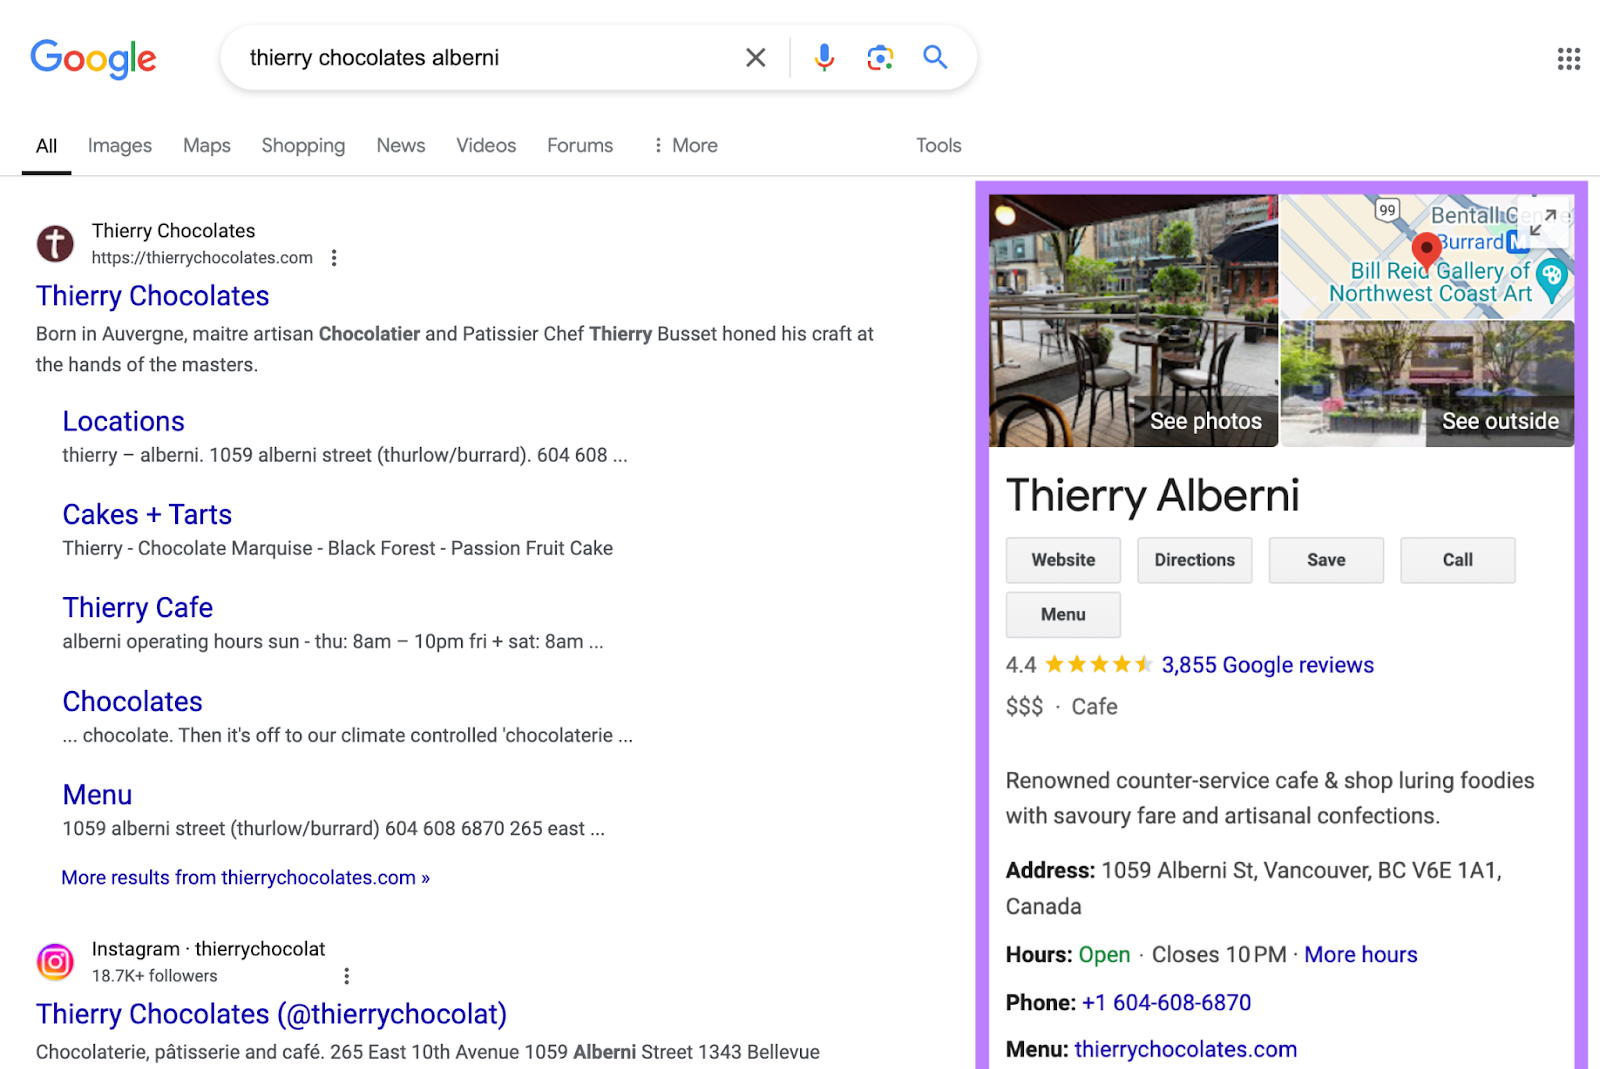The height and width of the screenshot is (1069, 1600).
Task: Click the Call button for Thierry Alberni
Action: pyautogui.click(x=1456, y=560)
